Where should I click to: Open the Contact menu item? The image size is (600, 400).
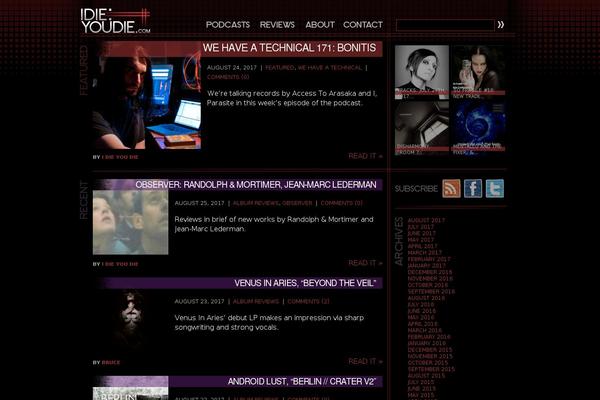point(363,25)
